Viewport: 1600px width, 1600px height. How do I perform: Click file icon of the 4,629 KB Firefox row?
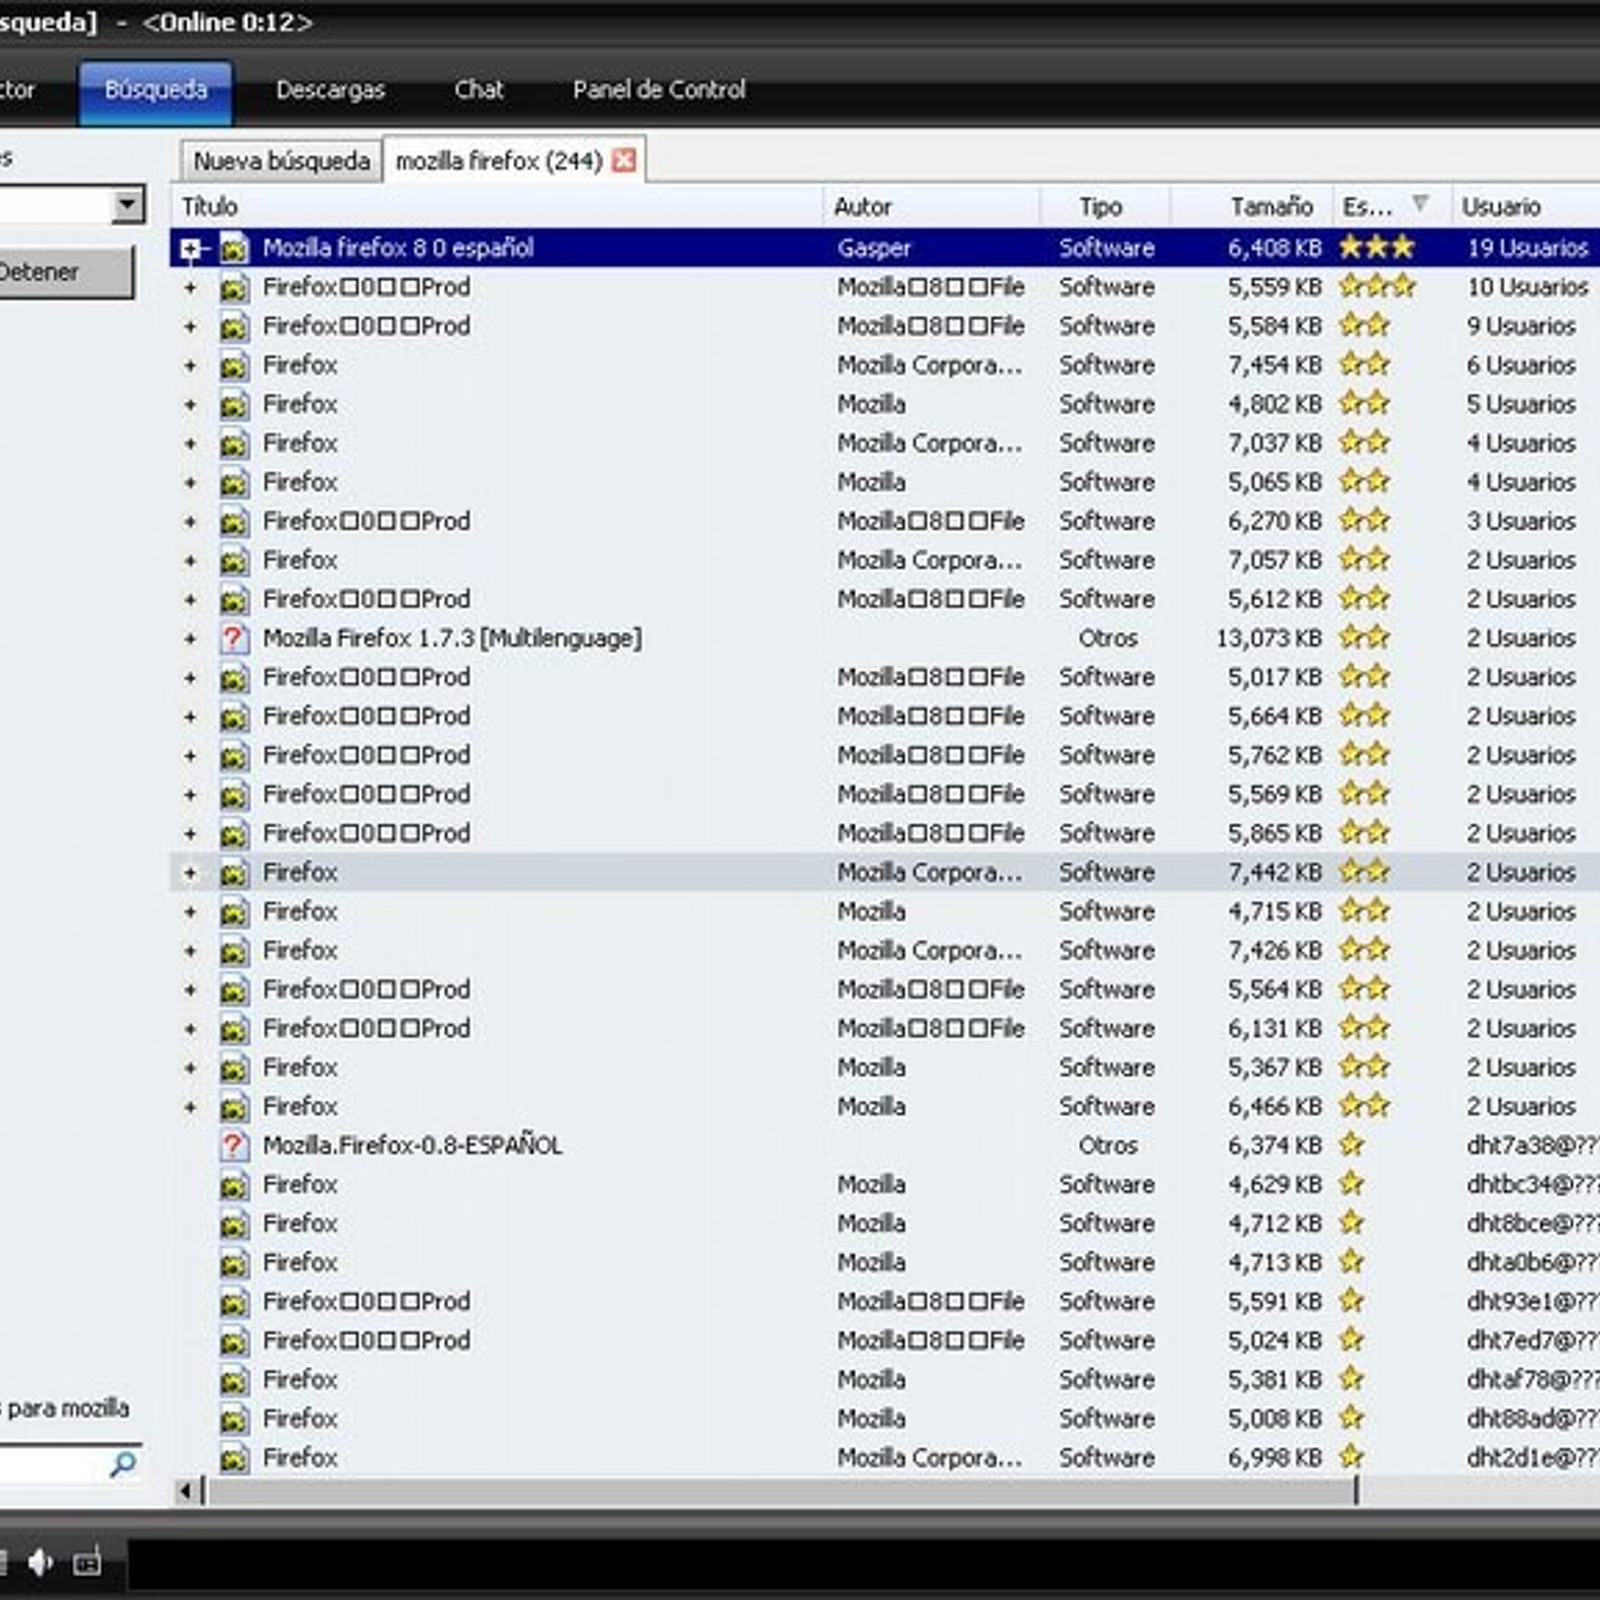234,1185
